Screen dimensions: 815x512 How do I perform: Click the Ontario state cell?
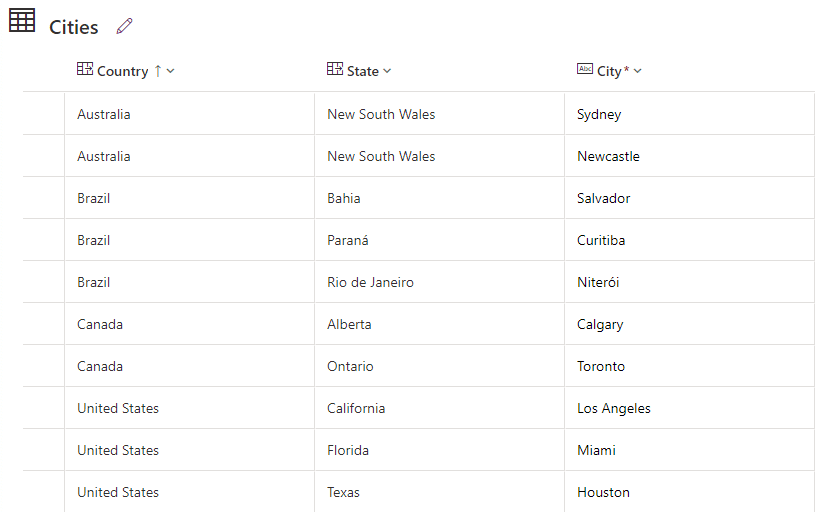pos(350,366)
